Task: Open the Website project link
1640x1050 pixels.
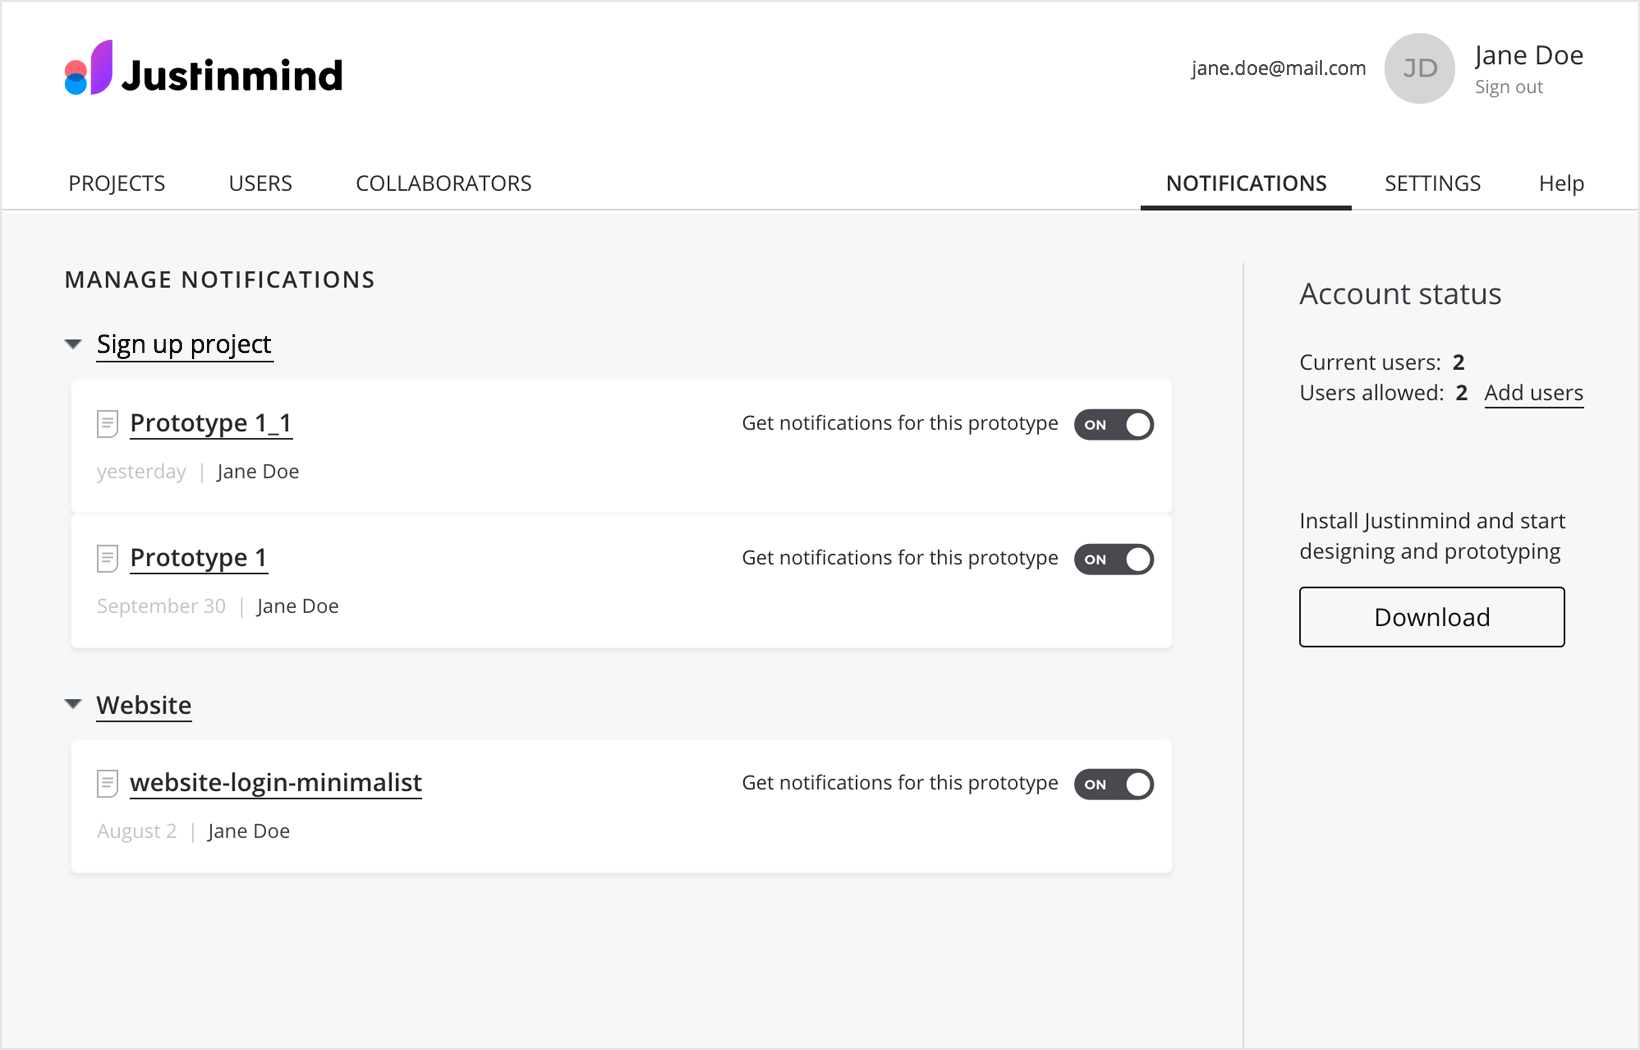Action: coord(144,705)
